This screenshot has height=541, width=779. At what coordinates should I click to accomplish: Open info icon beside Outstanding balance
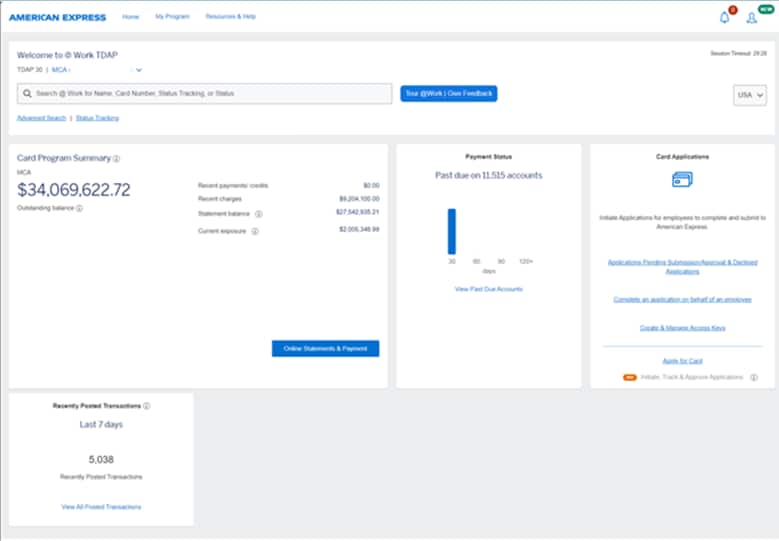pyautogui.click(x=79, y=208)
